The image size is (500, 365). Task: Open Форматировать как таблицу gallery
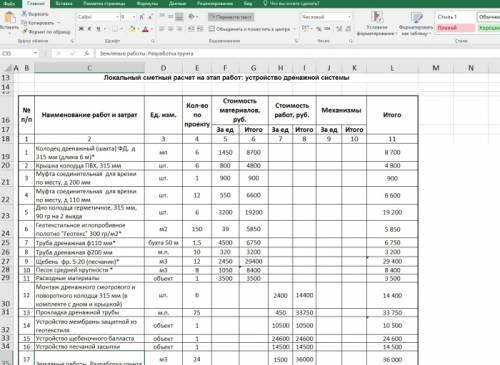click(416, 23)
